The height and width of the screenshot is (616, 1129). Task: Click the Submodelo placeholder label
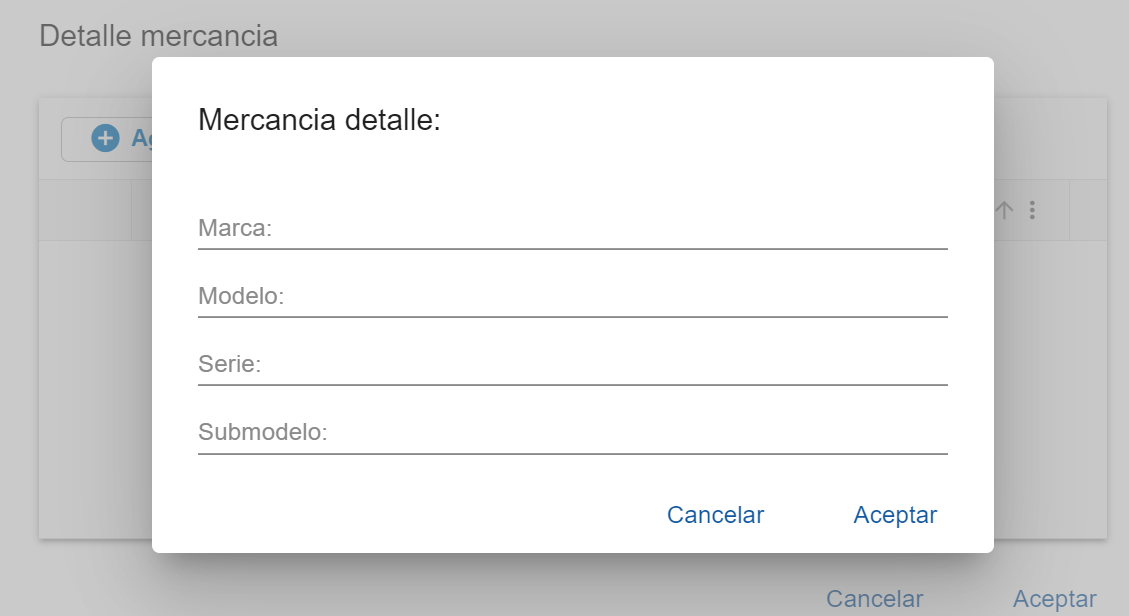tap(263, 432)
